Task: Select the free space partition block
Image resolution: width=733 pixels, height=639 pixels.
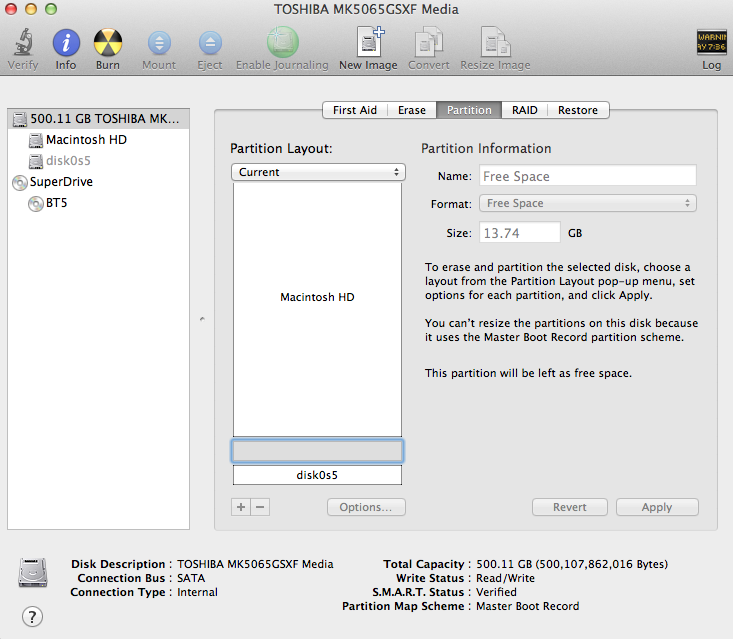Action: coord(317,451)
